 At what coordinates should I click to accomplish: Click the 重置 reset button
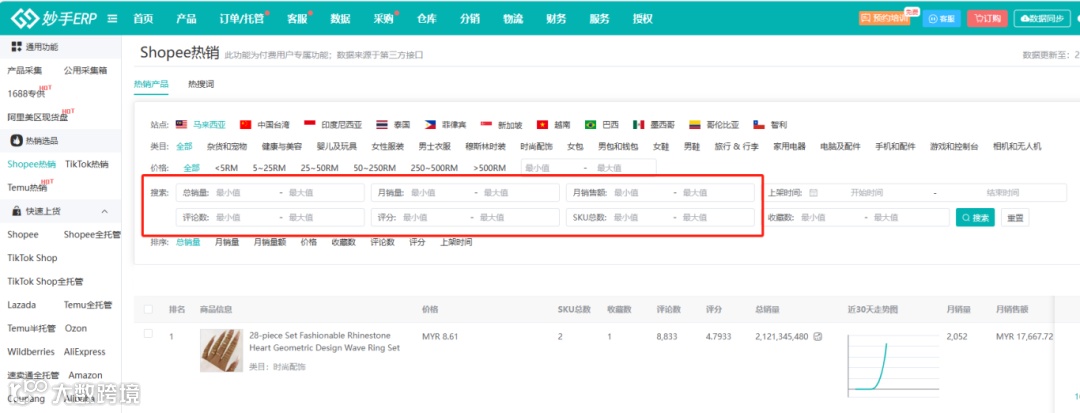(x=1015, y=218)
